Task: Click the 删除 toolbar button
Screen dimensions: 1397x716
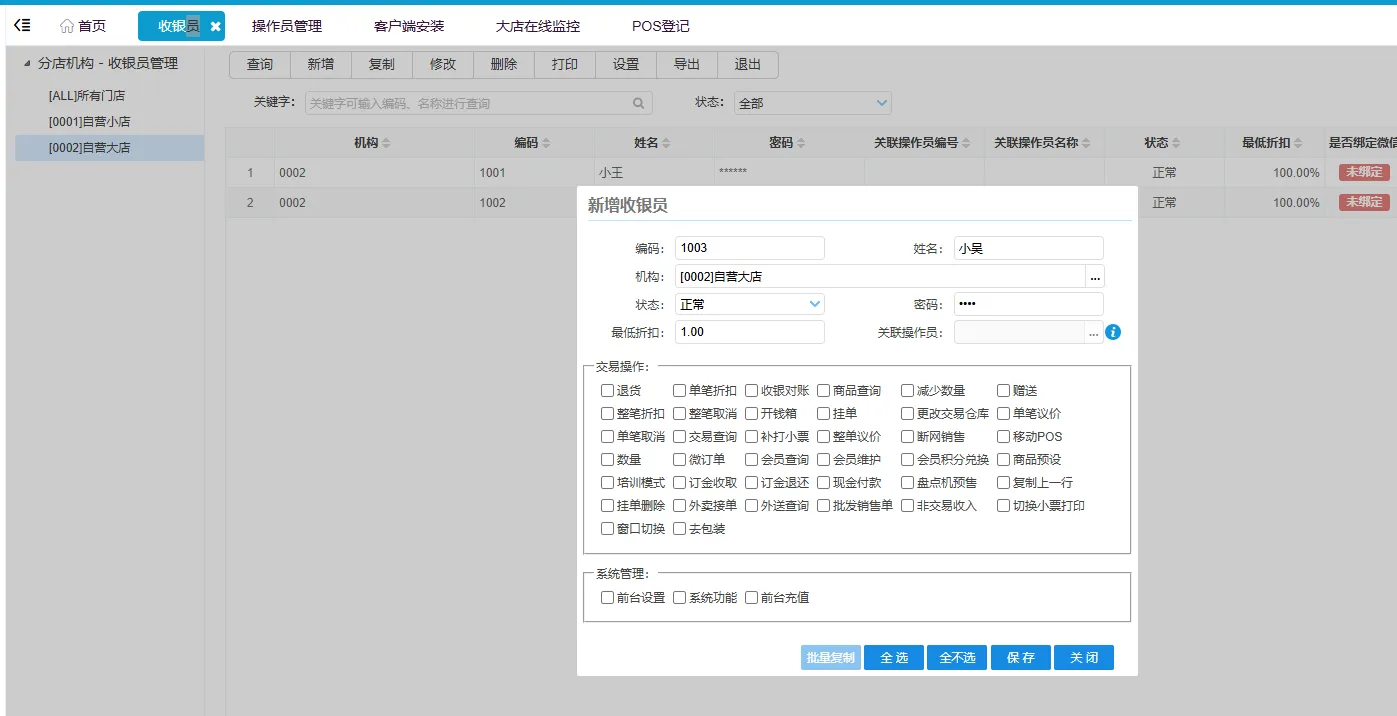Action: point(504,64)
